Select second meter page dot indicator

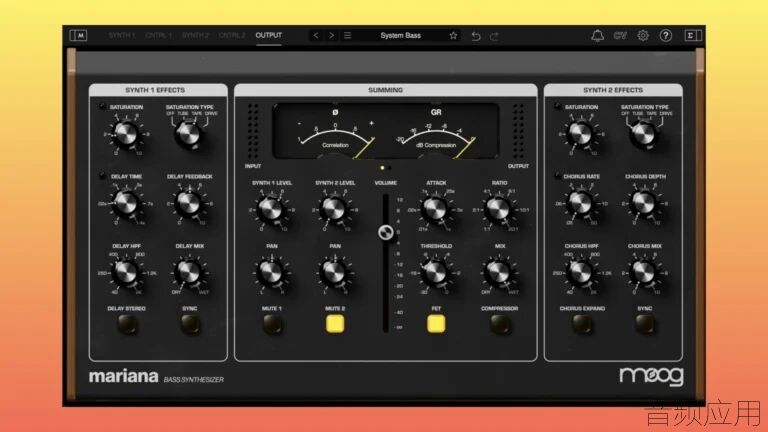coord(389,168)
